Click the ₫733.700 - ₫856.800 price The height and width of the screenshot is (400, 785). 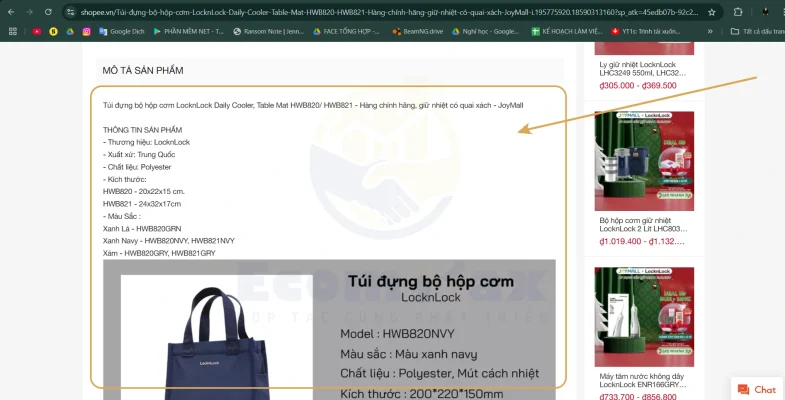pyautogui.click(x=638, y=396)
